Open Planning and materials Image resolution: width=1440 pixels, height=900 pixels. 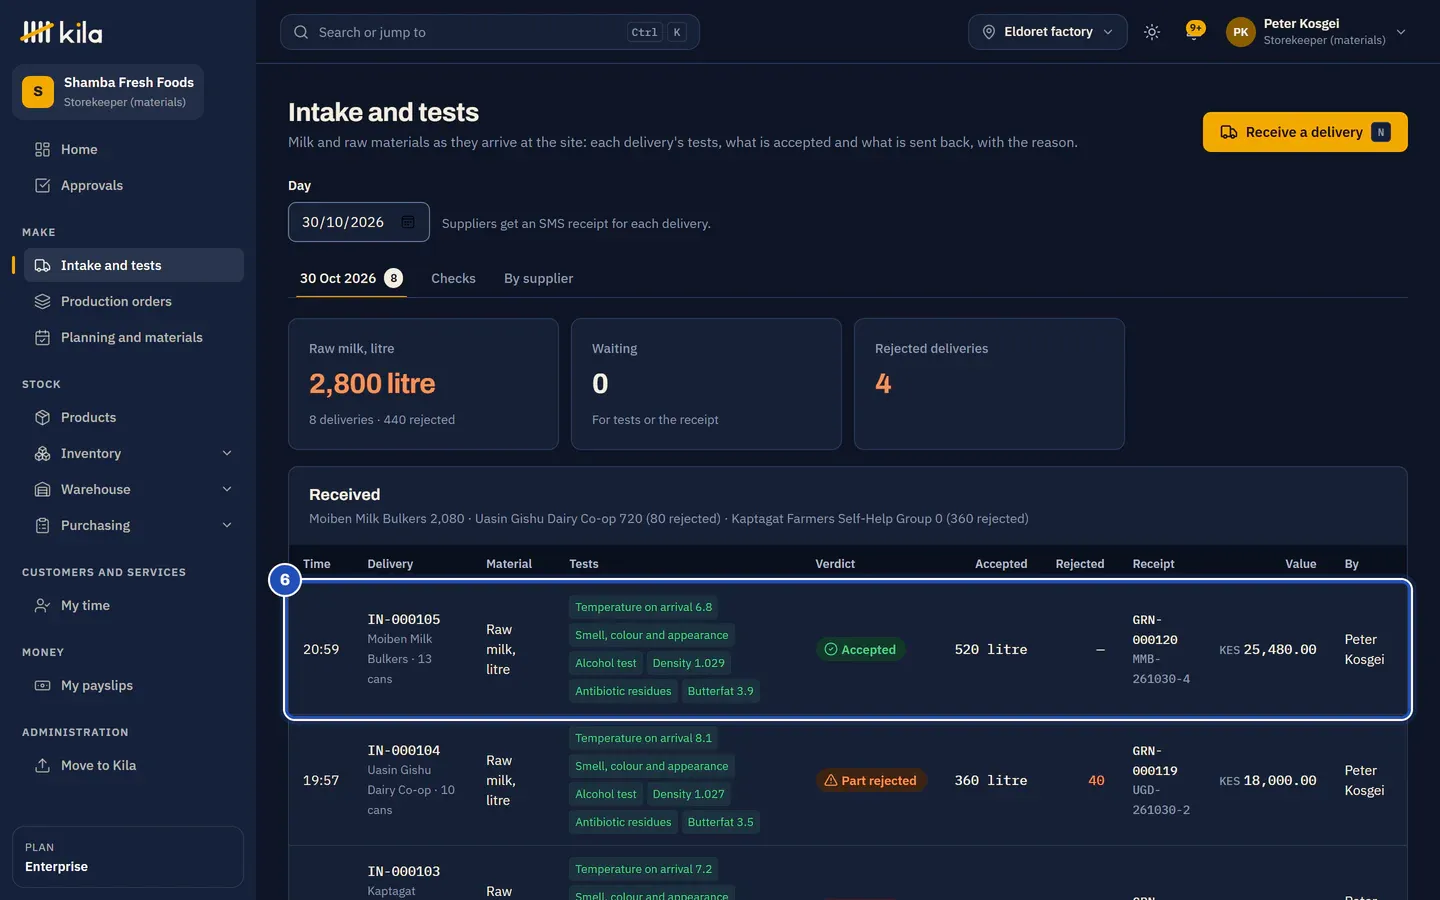[134, 338]
